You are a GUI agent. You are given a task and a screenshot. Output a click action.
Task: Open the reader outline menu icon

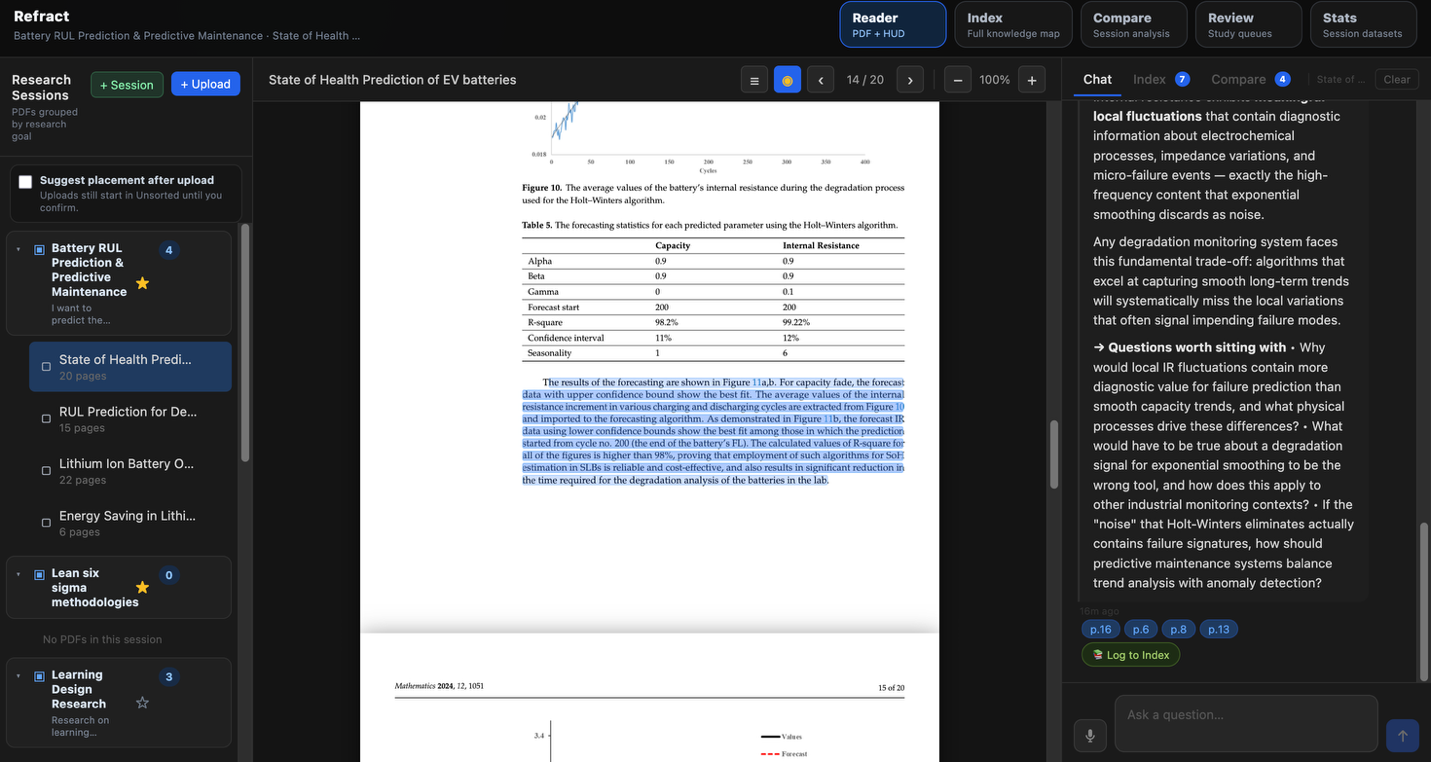coord(755,80)
